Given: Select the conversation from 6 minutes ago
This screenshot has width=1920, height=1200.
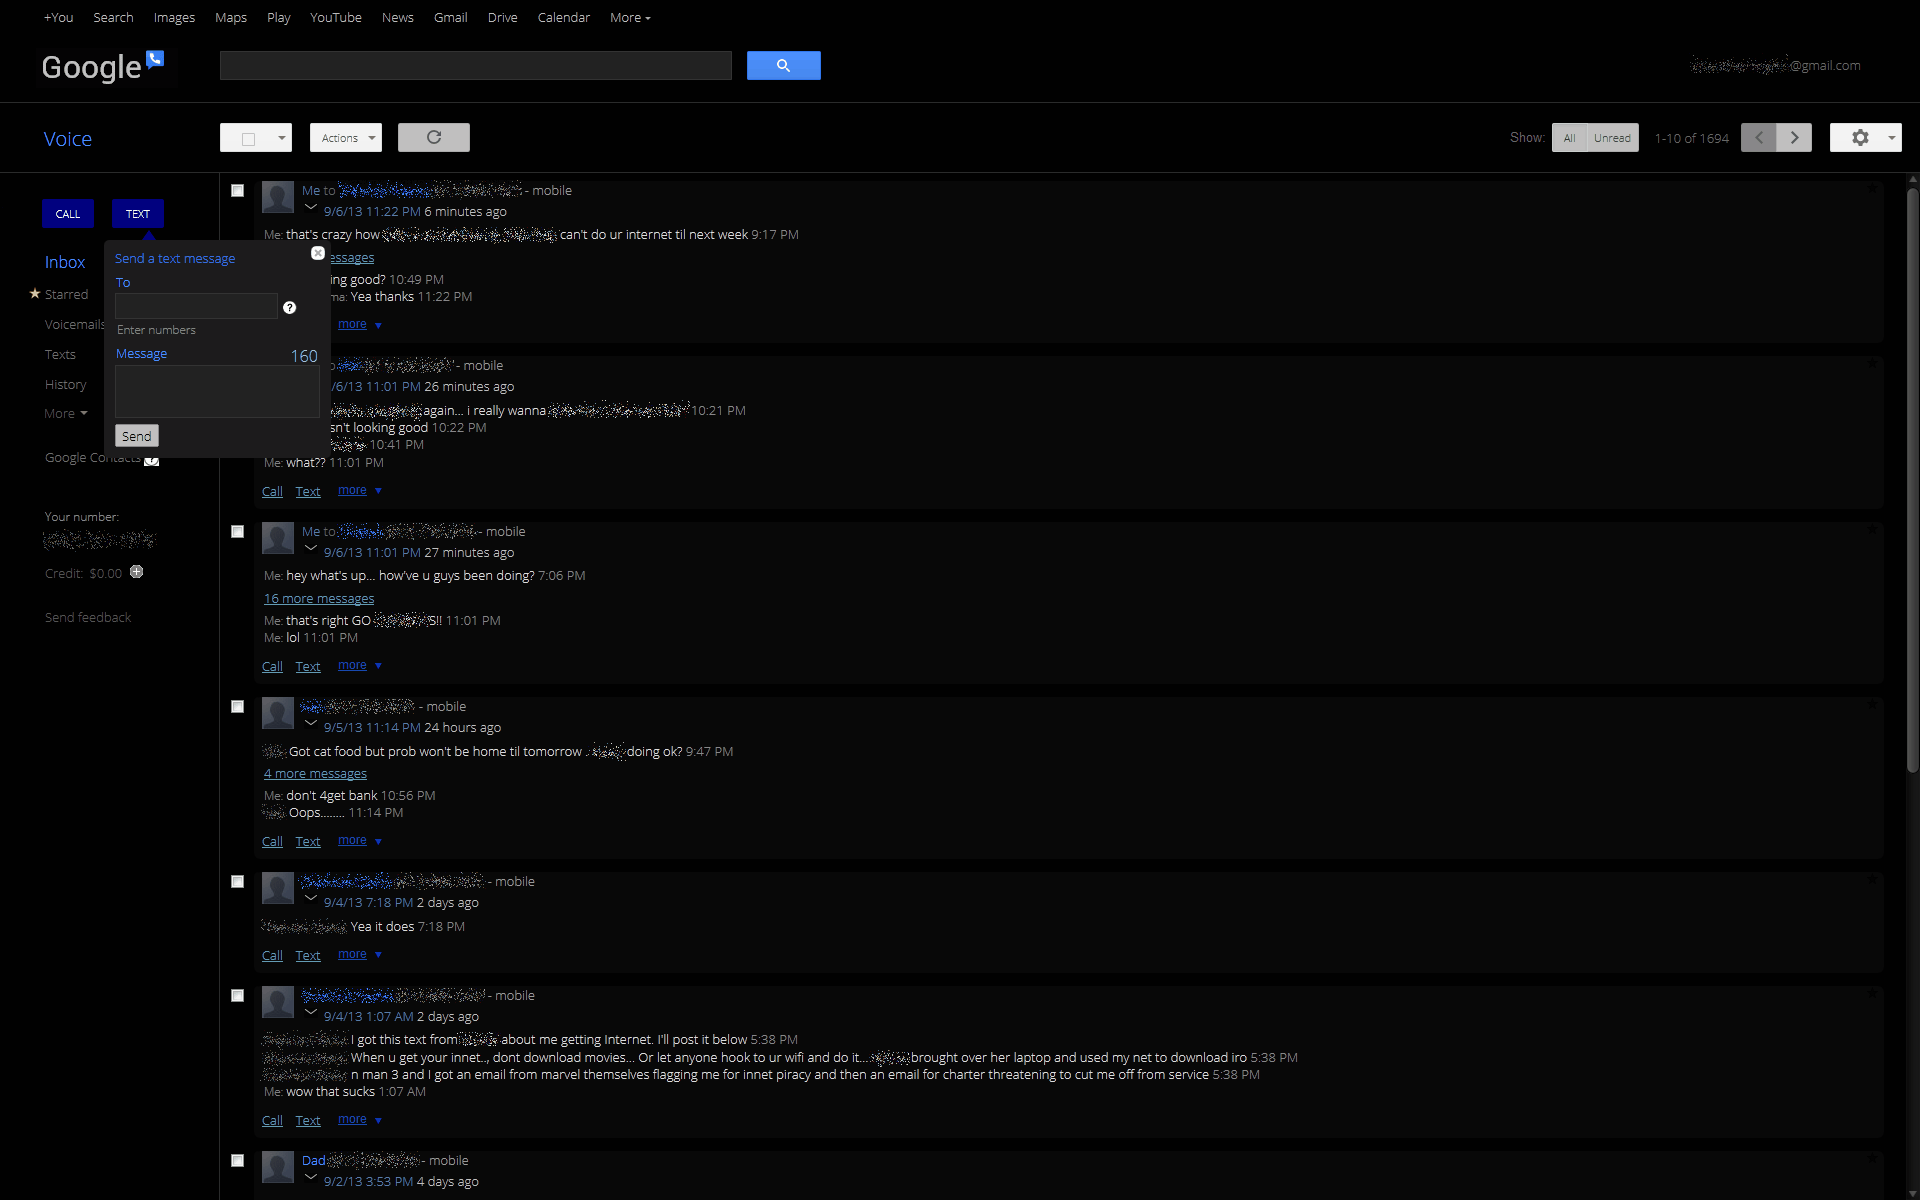Looking at the screenshot, I should (237, 190).
